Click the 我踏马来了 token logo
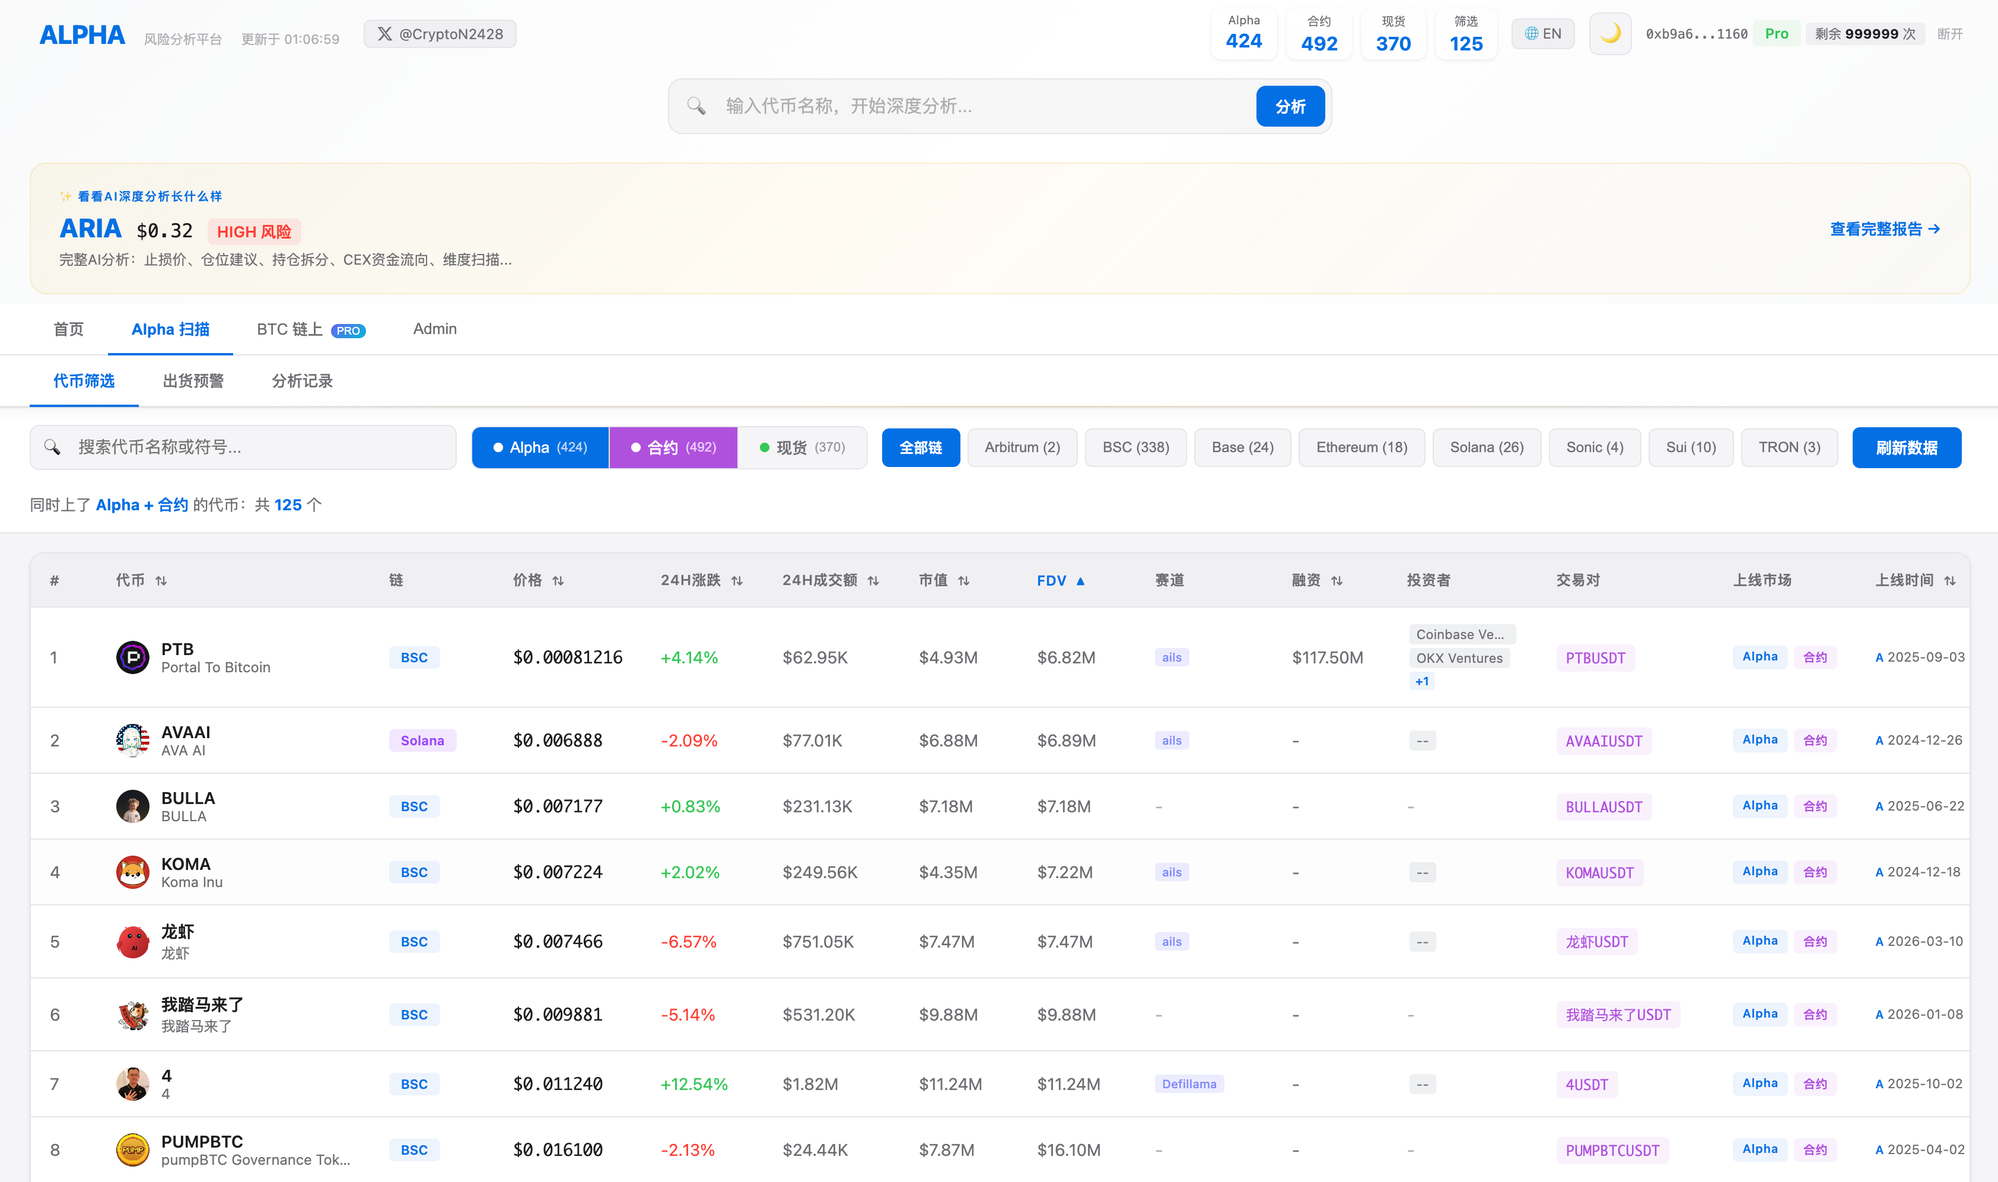 pyautogui.click(x=132, y=1014)
